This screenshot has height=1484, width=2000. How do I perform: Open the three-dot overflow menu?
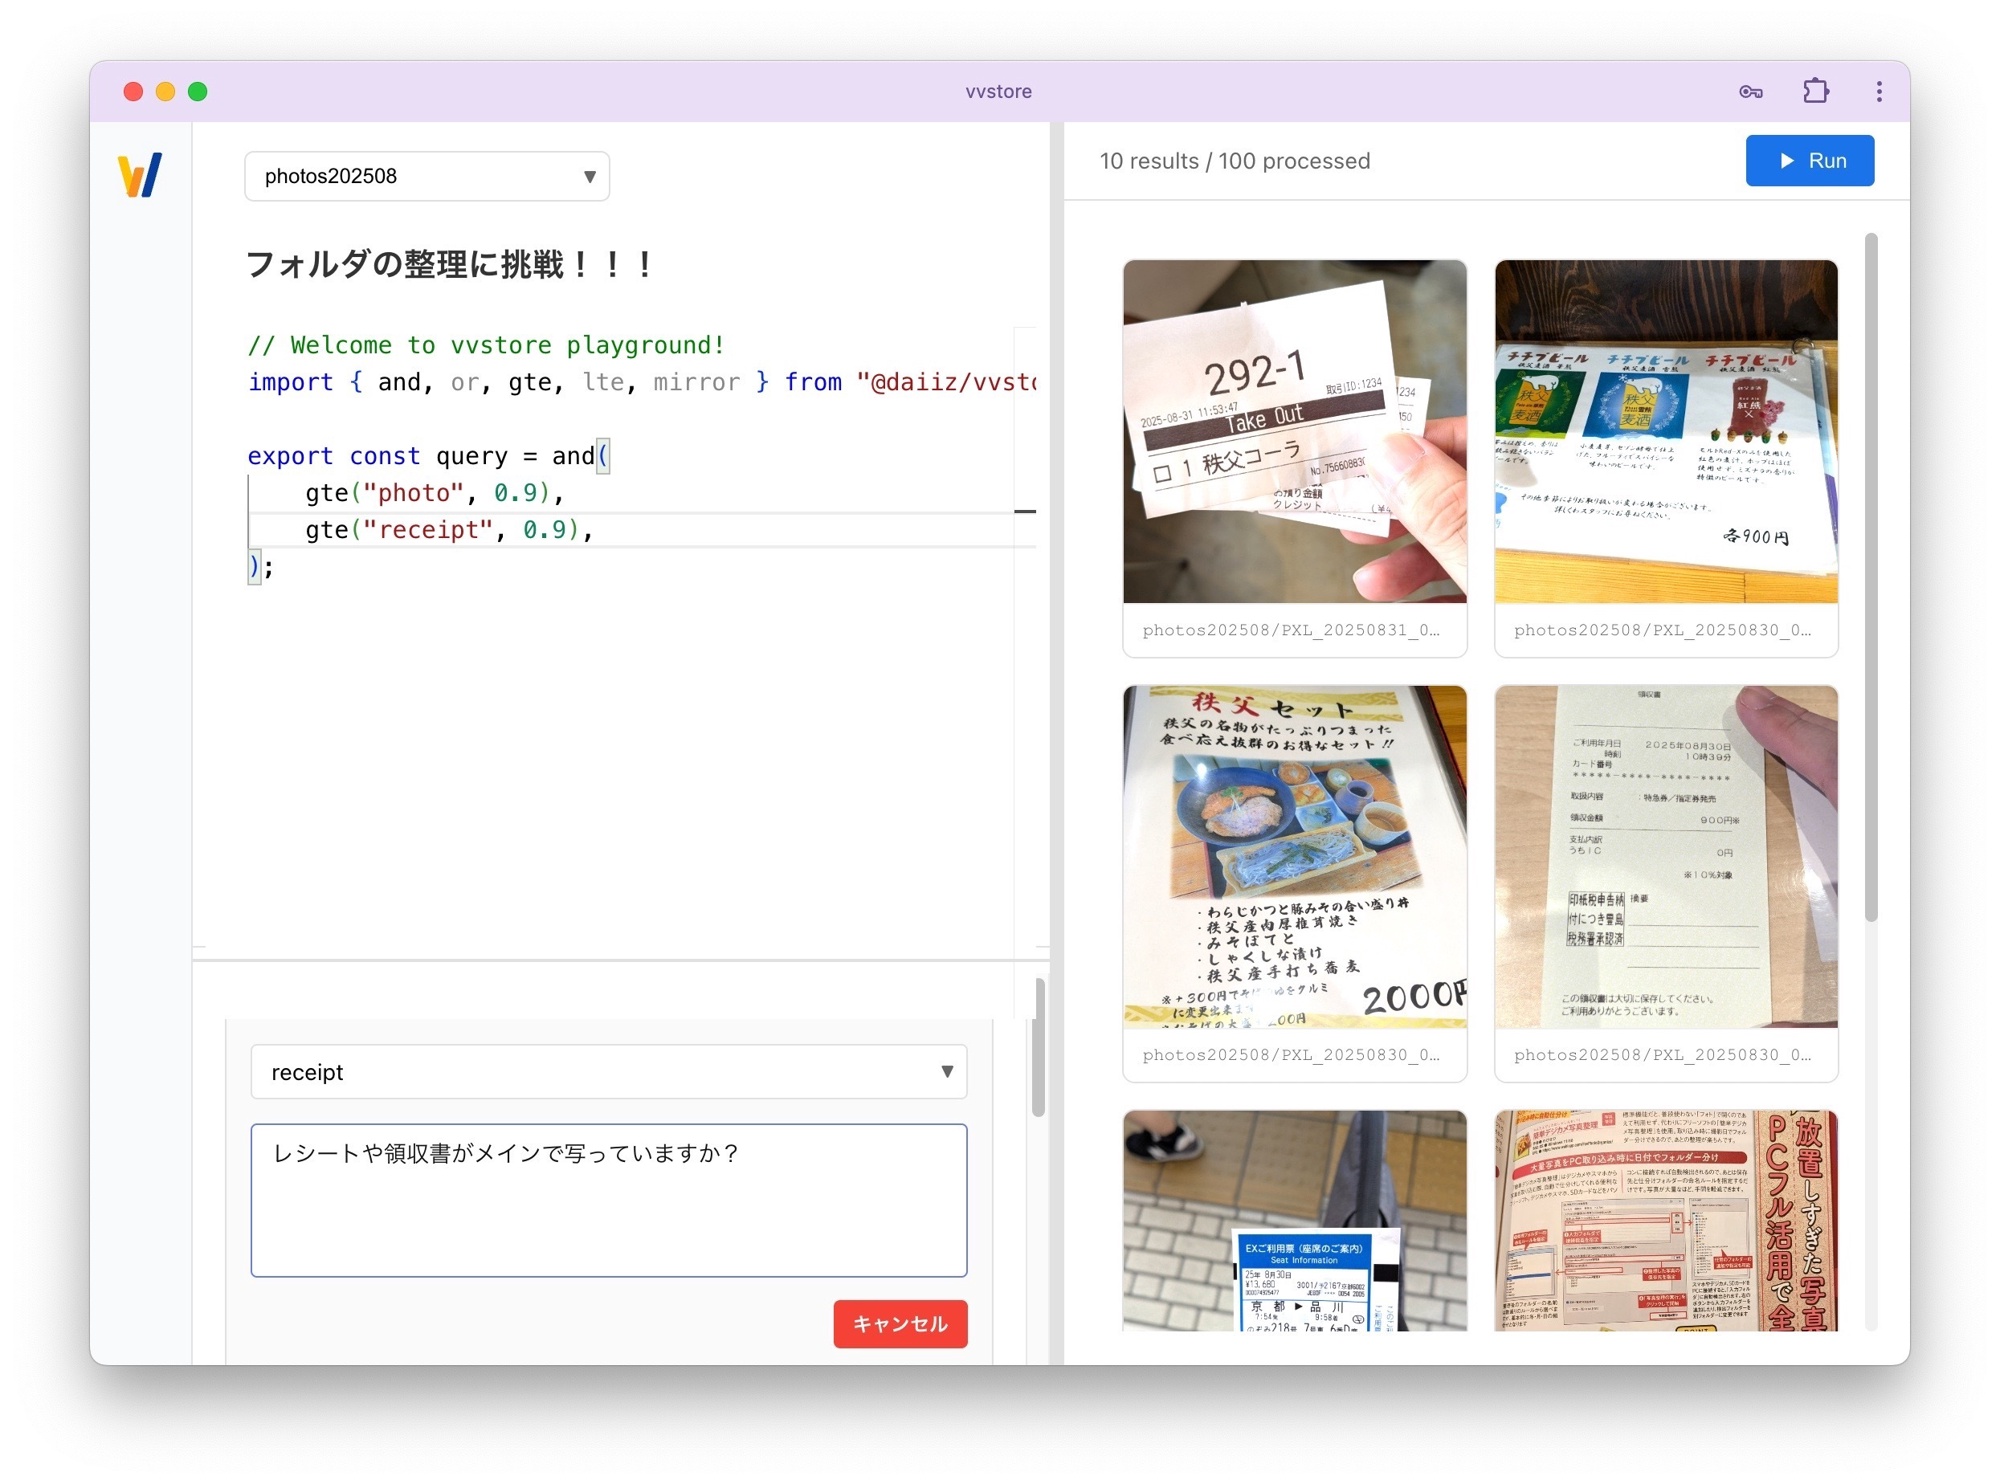point(1879,92)
